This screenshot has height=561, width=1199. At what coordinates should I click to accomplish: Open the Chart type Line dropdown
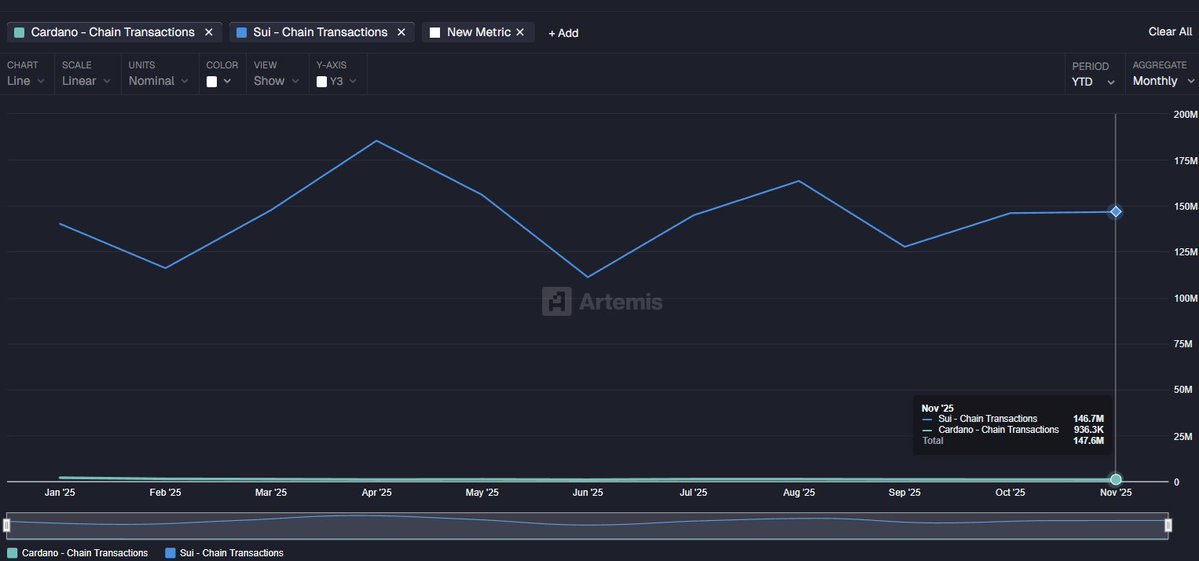click(27, 80)
